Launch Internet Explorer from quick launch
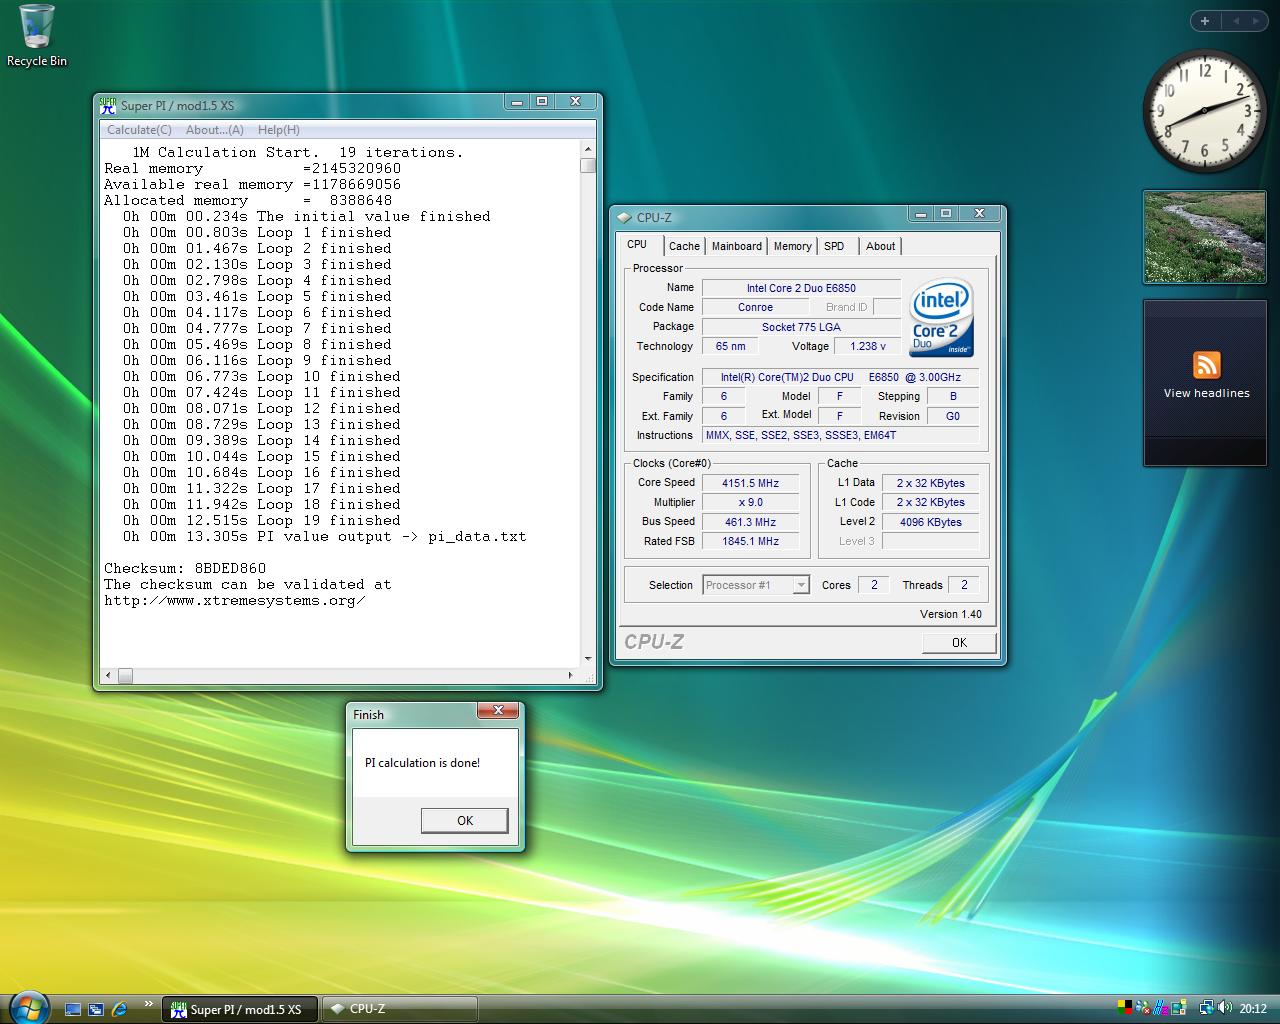The height and width of the screenshot is (1024, 1280). click(120, 1009)
